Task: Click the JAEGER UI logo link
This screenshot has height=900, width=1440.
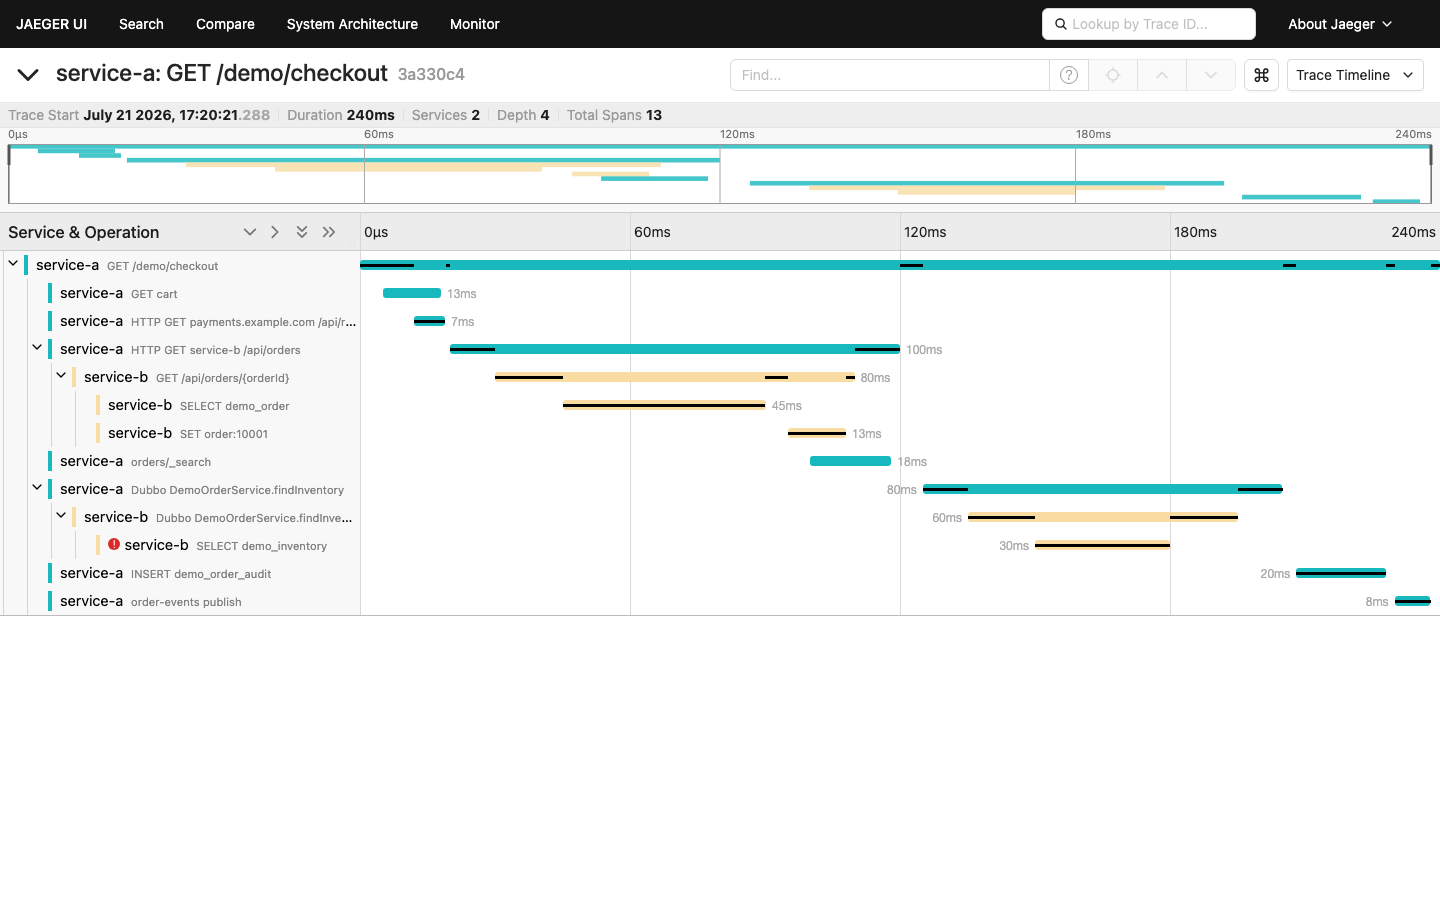Action: 51,24
